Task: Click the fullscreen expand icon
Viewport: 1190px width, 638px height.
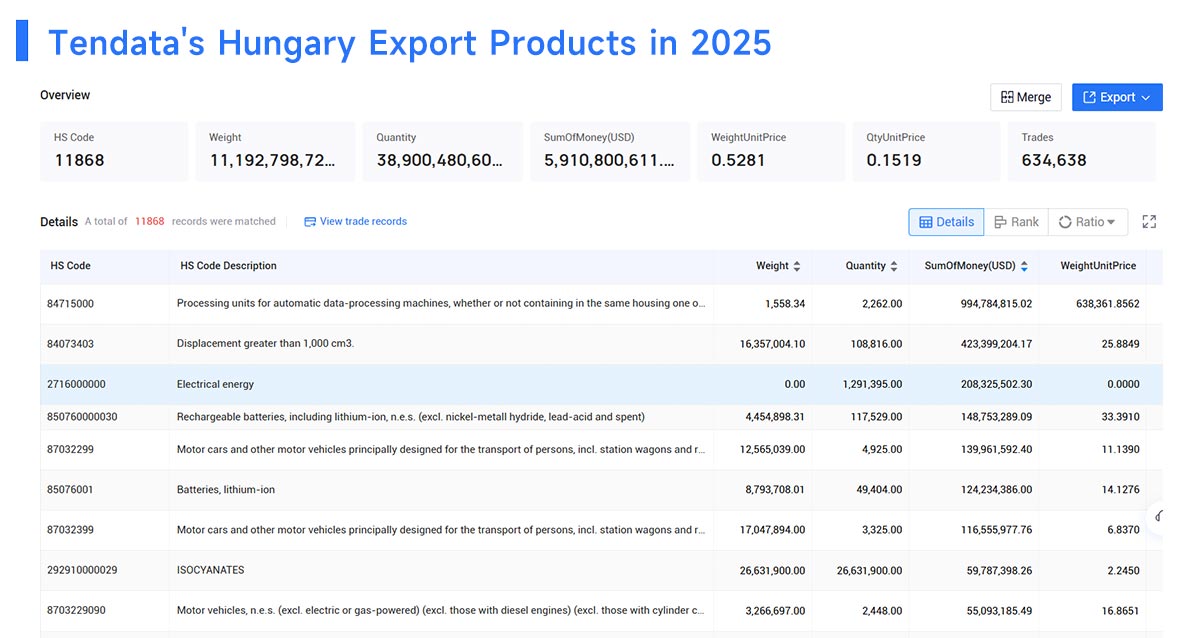Action: [1149, 222]
